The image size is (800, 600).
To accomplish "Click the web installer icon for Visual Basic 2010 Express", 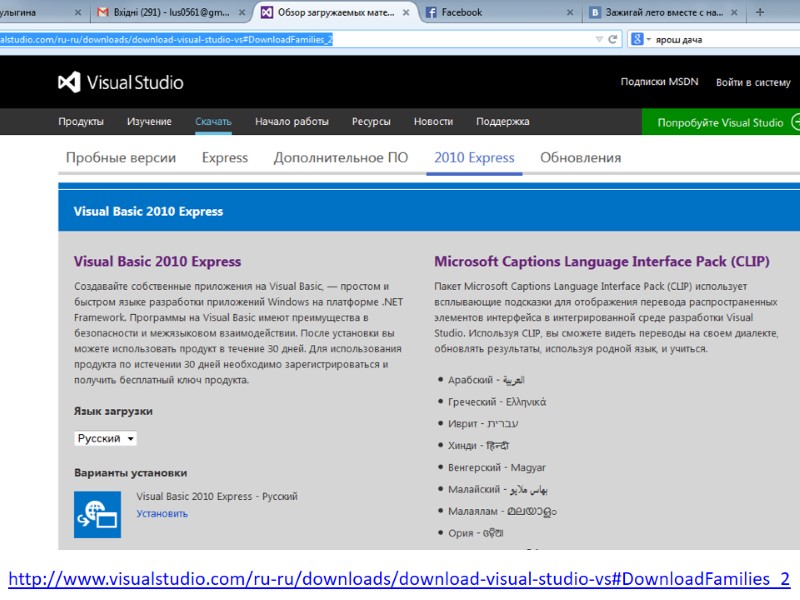I will [97, 514].
